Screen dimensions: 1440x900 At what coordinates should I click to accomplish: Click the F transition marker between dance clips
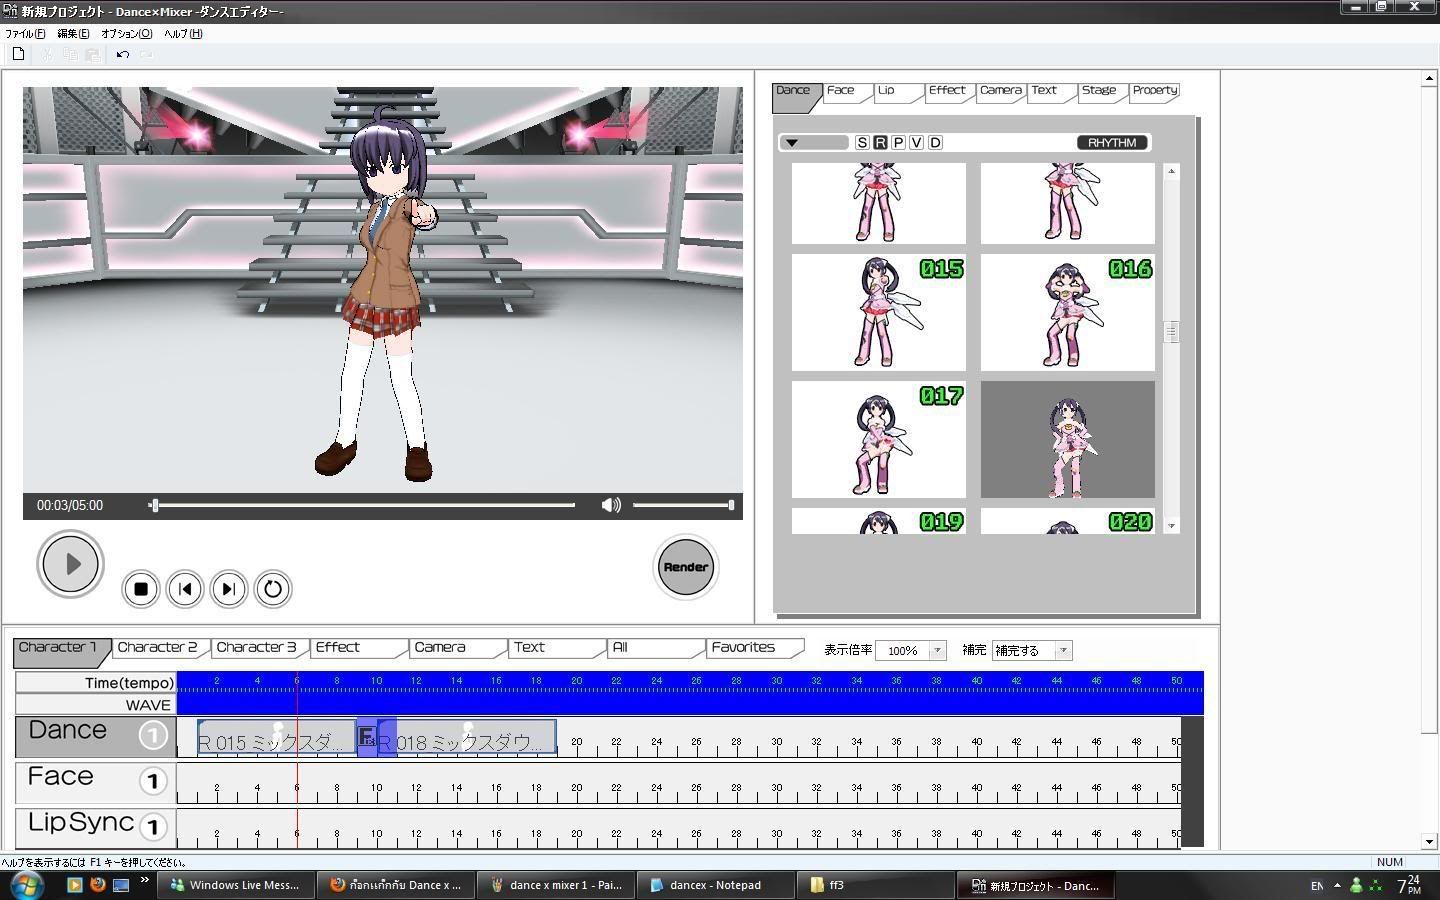tap(367, 738)
